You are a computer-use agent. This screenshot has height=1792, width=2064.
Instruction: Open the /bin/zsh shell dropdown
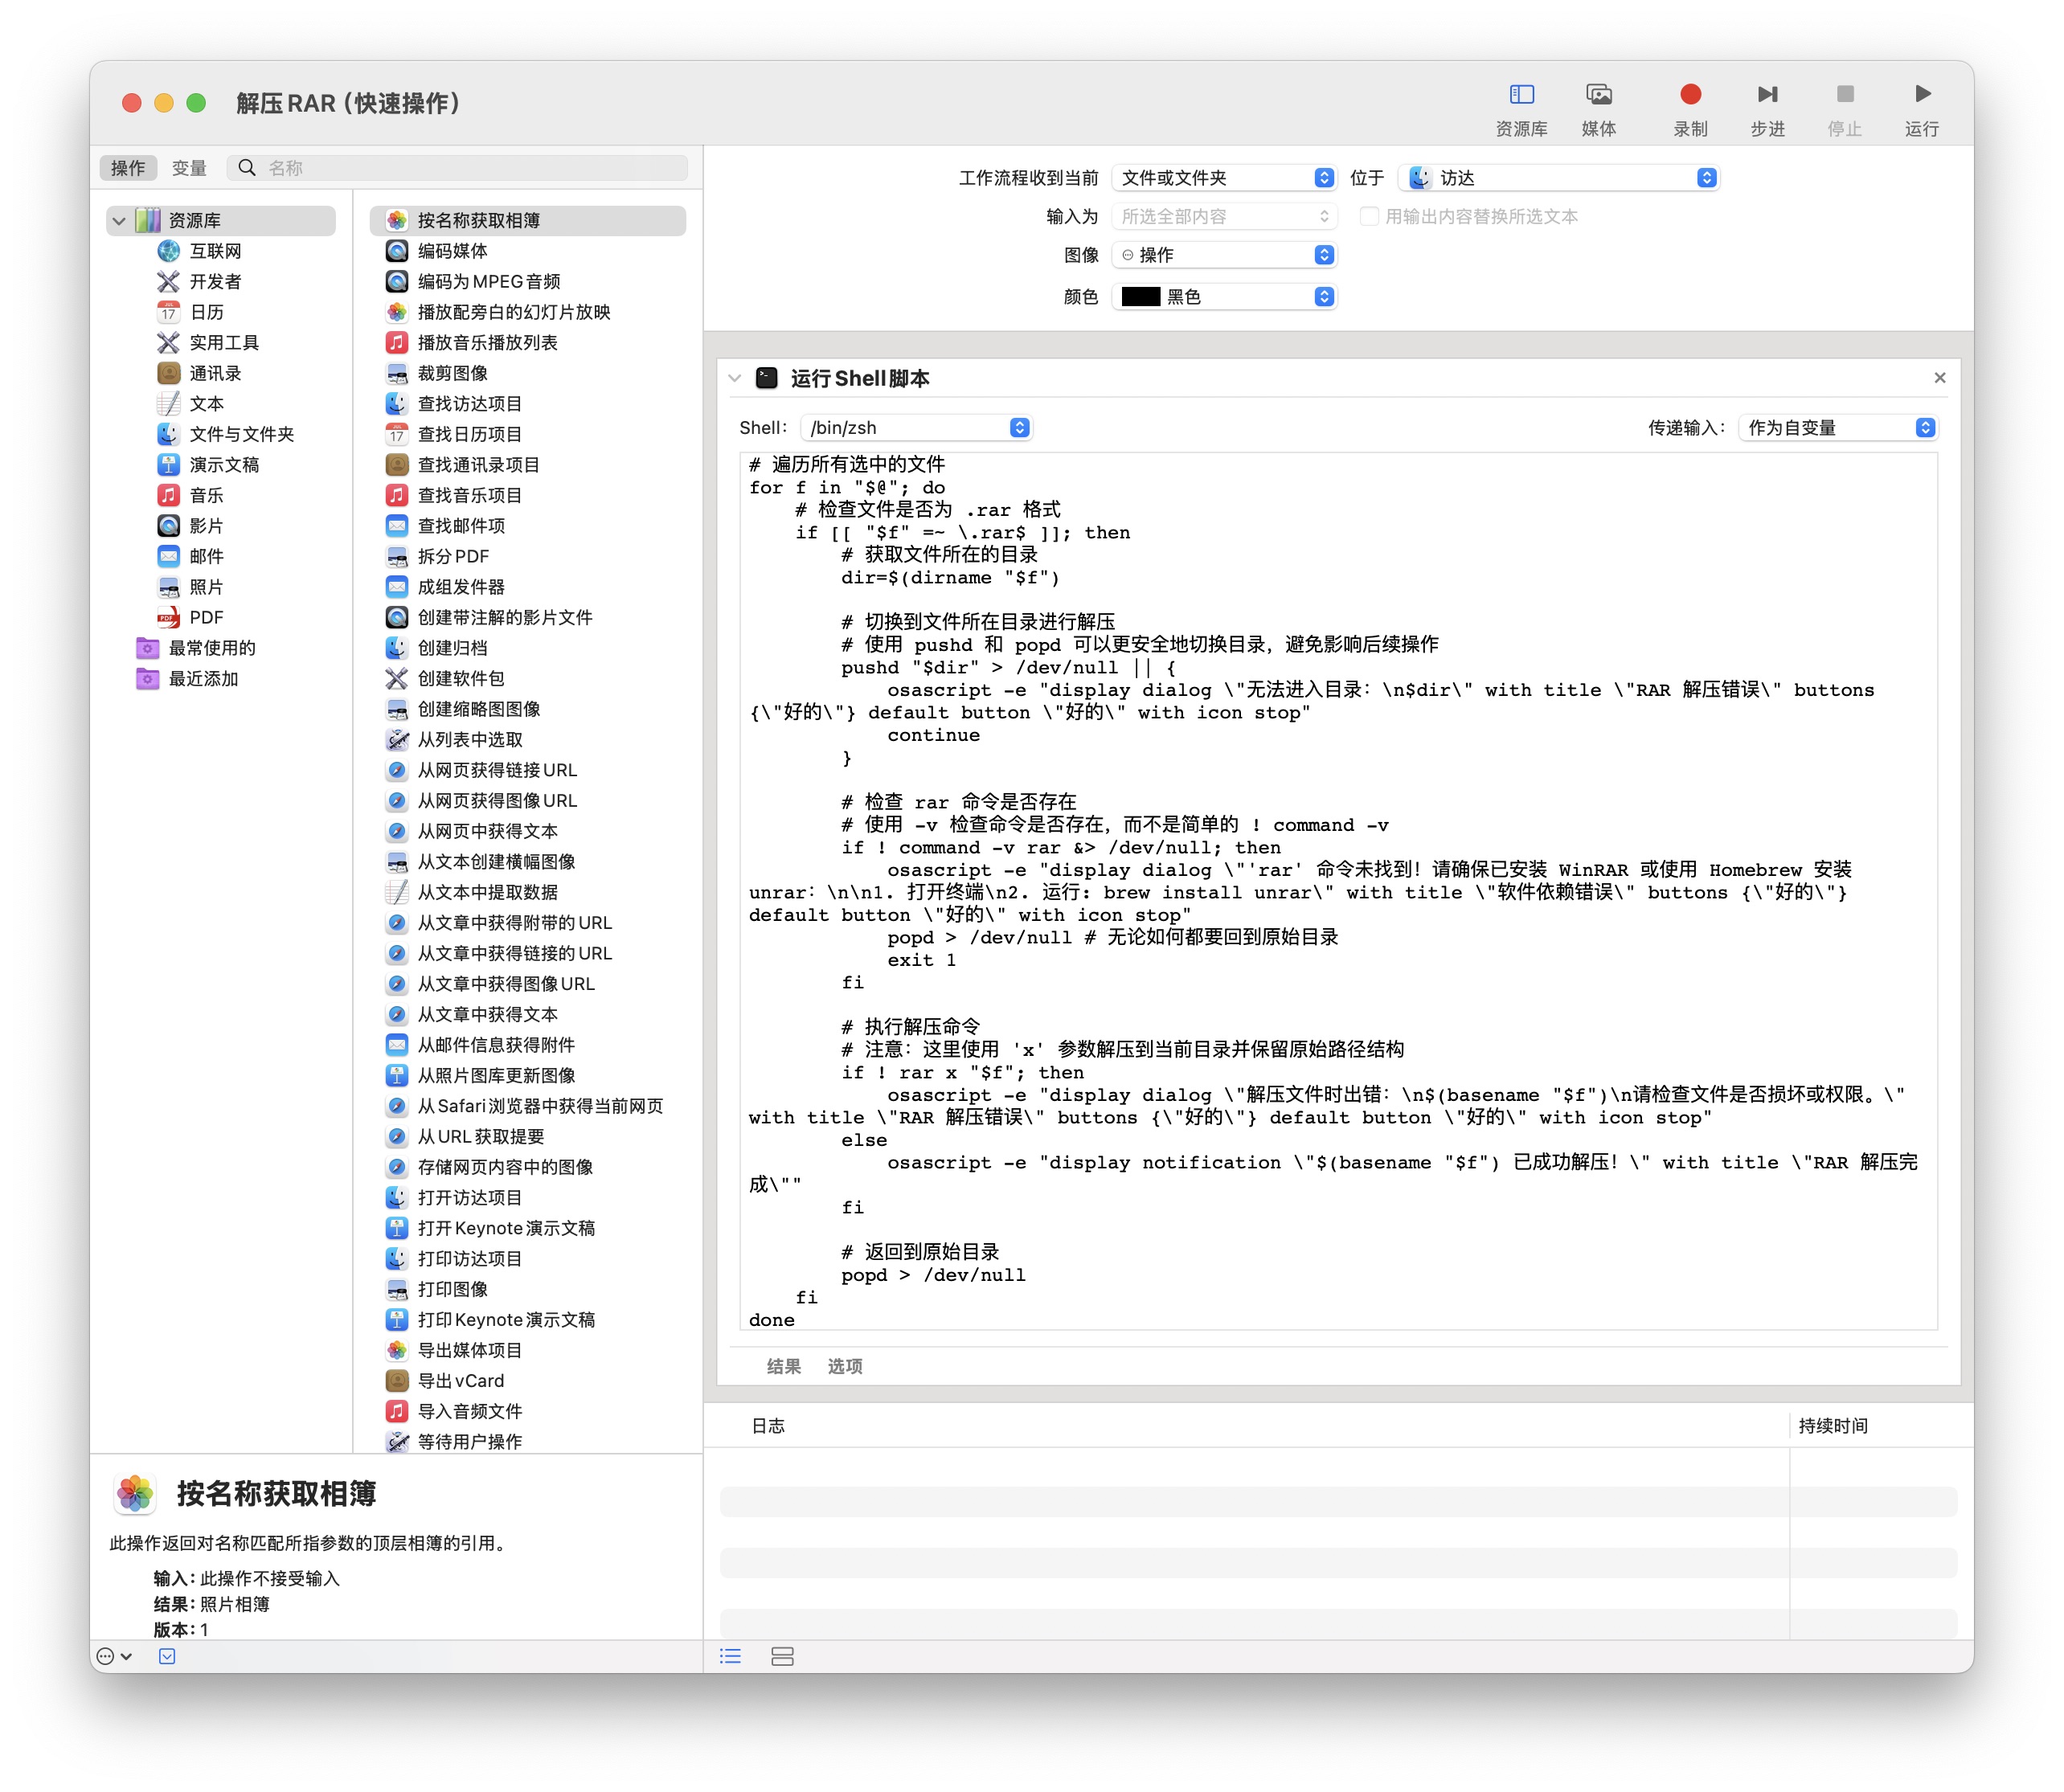(917, 428)
